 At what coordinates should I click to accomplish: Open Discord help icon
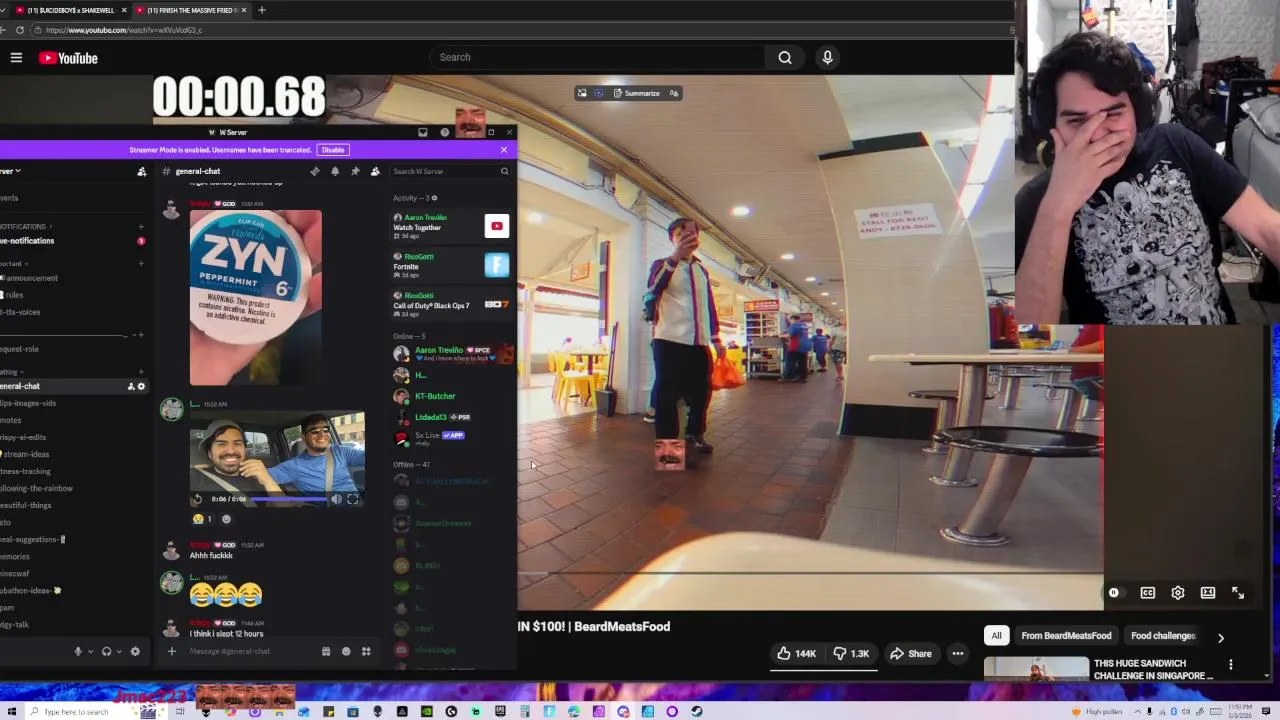(445, 132)
